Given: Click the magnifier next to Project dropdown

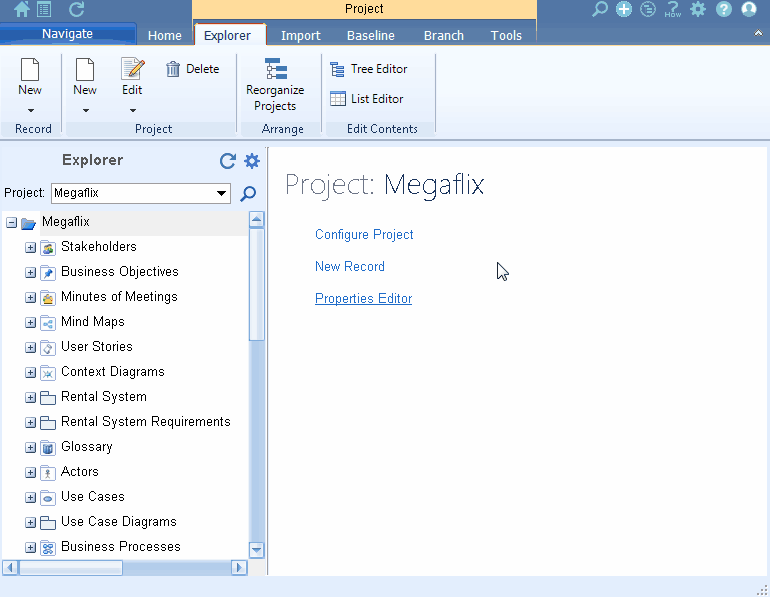Looking at the screenshot, I should click(248, 193).
